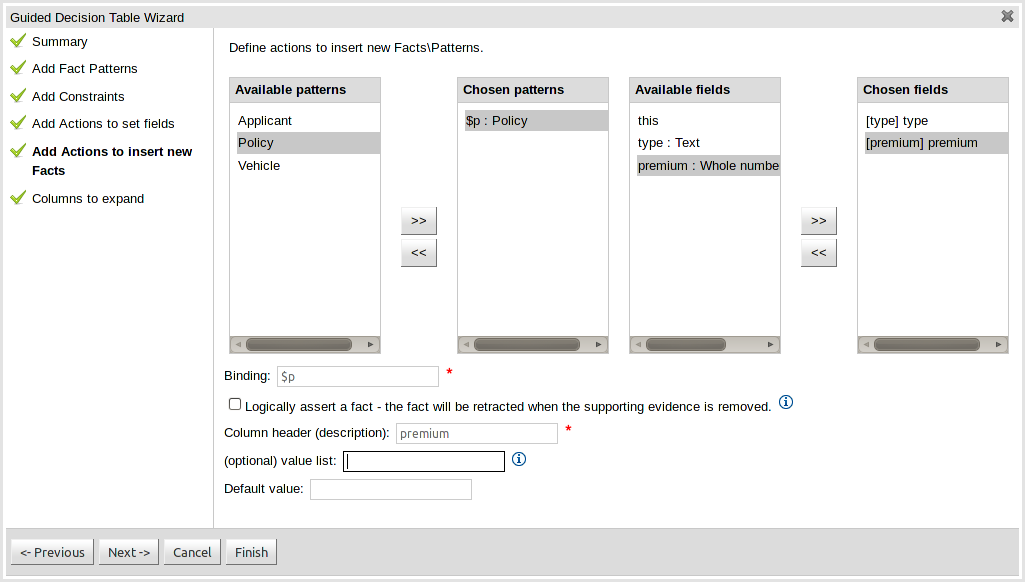1025x582 pixels.
Task: Move pattern to chosen with >> button
Action: [418, 221]
